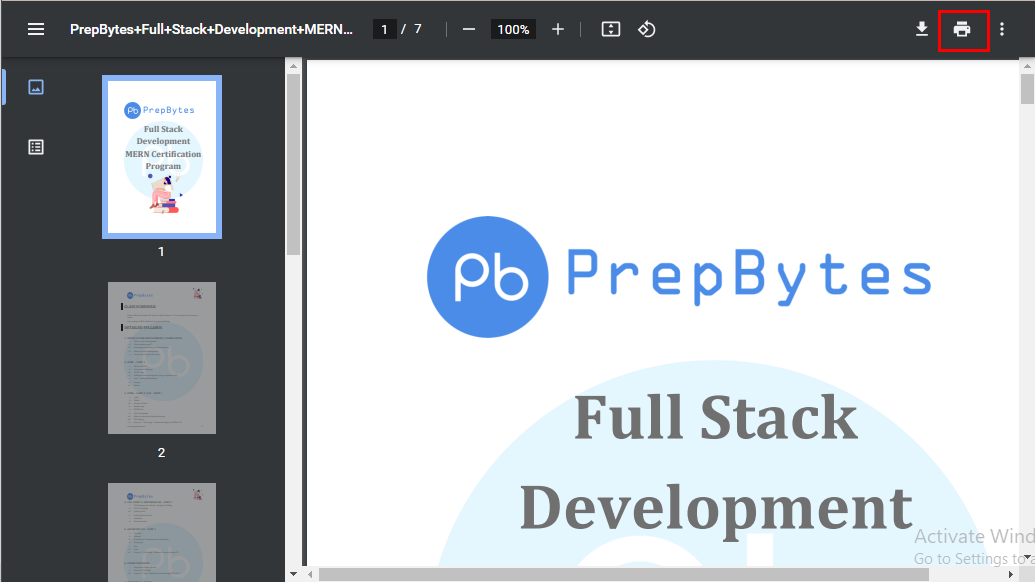Click the Print icon in toolbar
Screen dimensions: 1035x582
pos(962,29)
